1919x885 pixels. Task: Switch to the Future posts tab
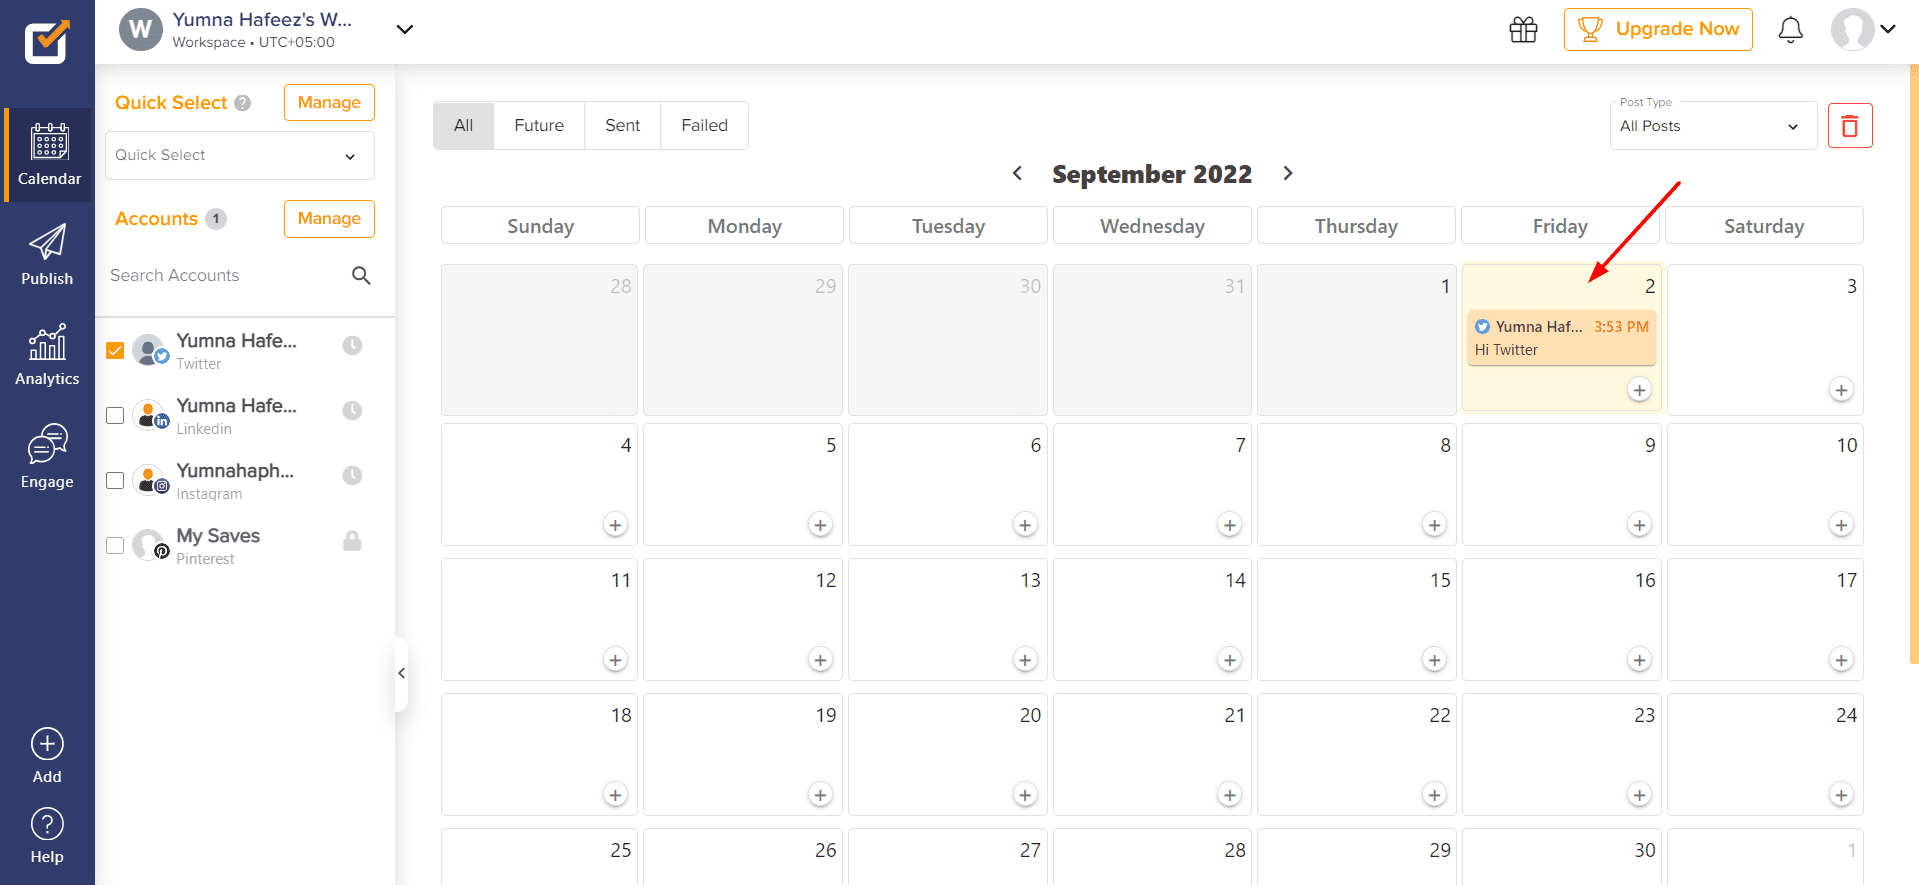pos(539,126)
